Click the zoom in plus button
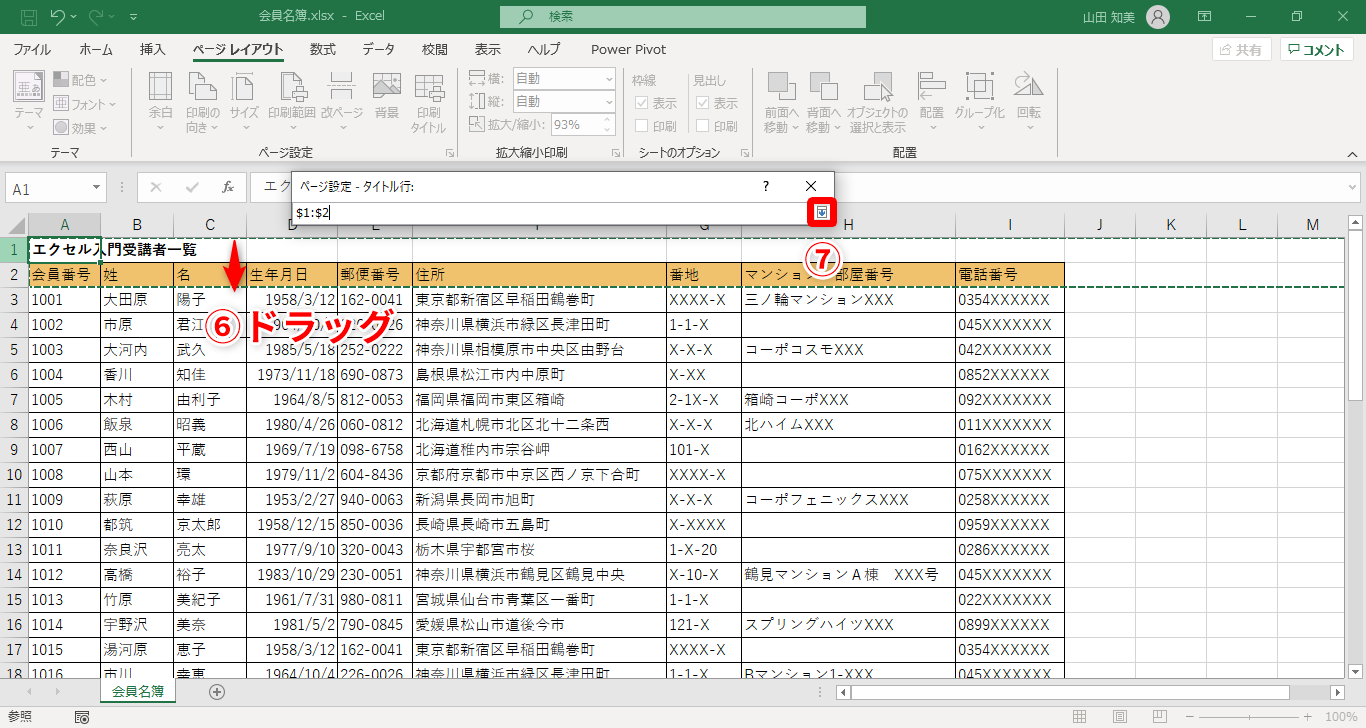Screen dimensions: 1366x728 pyautogui.click(x=1309, y=717)
